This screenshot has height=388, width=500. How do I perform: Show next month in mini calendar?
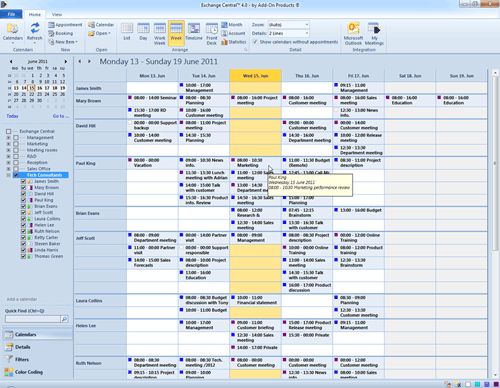66,61
